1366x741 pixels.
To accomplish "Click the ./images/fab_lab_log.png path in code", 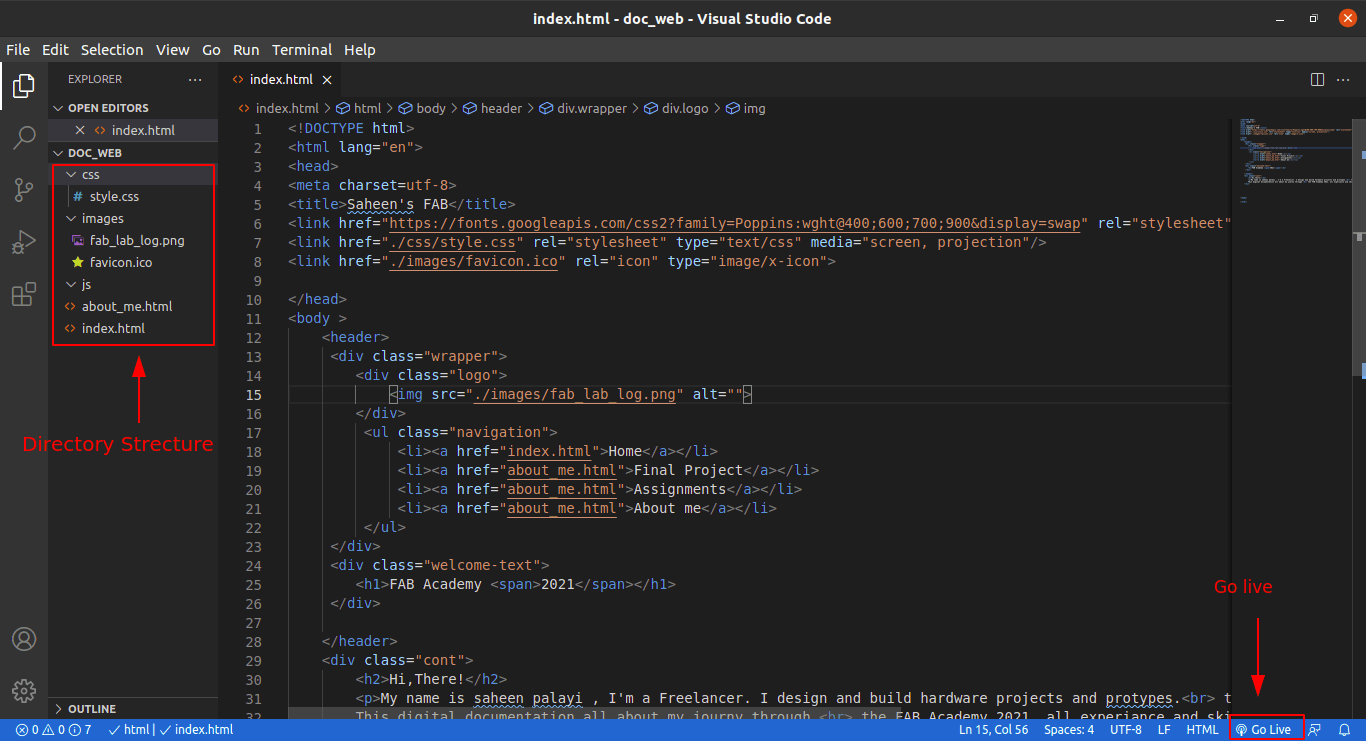I will (x=574, y=395).
